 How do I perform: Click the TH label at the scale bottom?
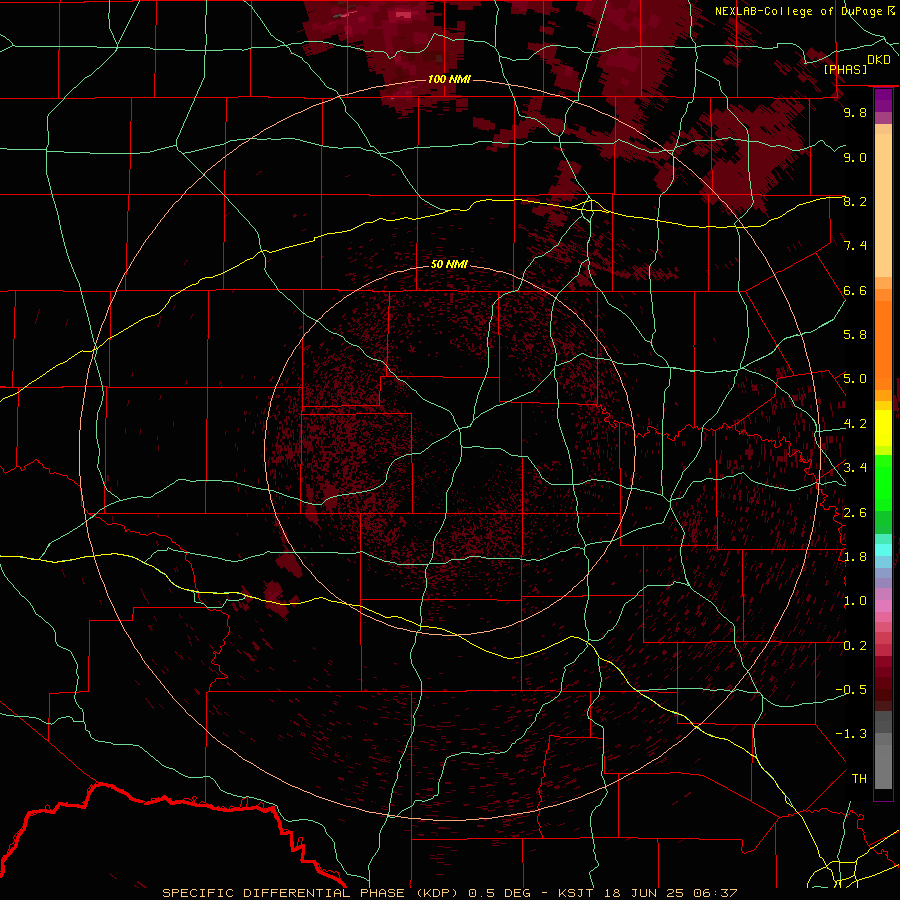pyautogui.click(x=859, y=779)
